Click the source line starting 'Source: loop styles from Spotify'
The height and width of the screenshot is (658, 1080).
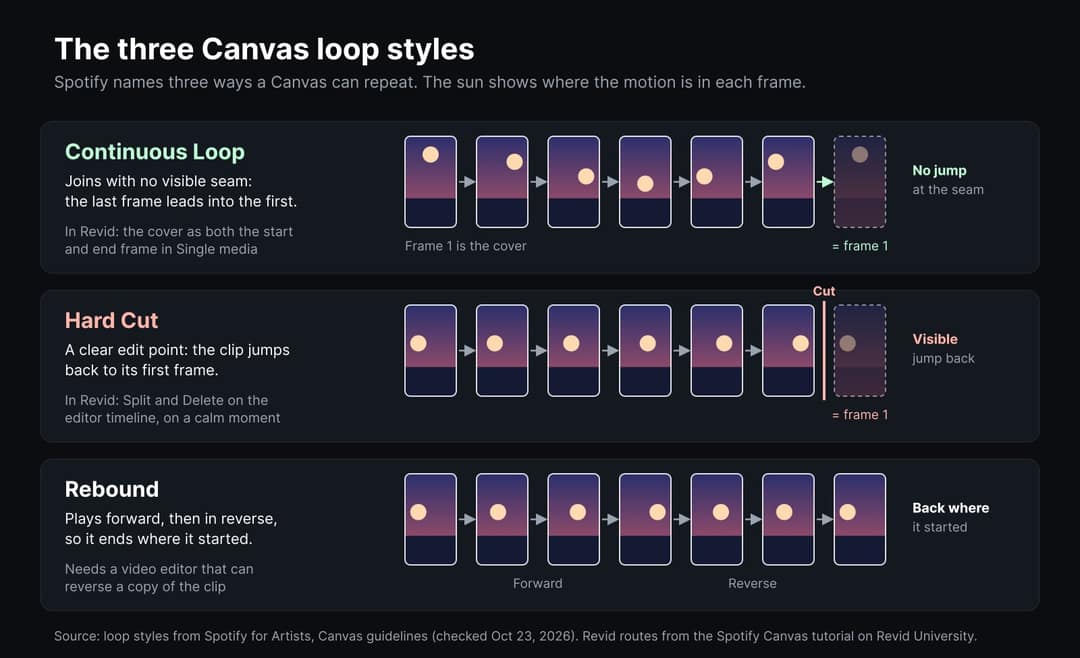(515, 636)
